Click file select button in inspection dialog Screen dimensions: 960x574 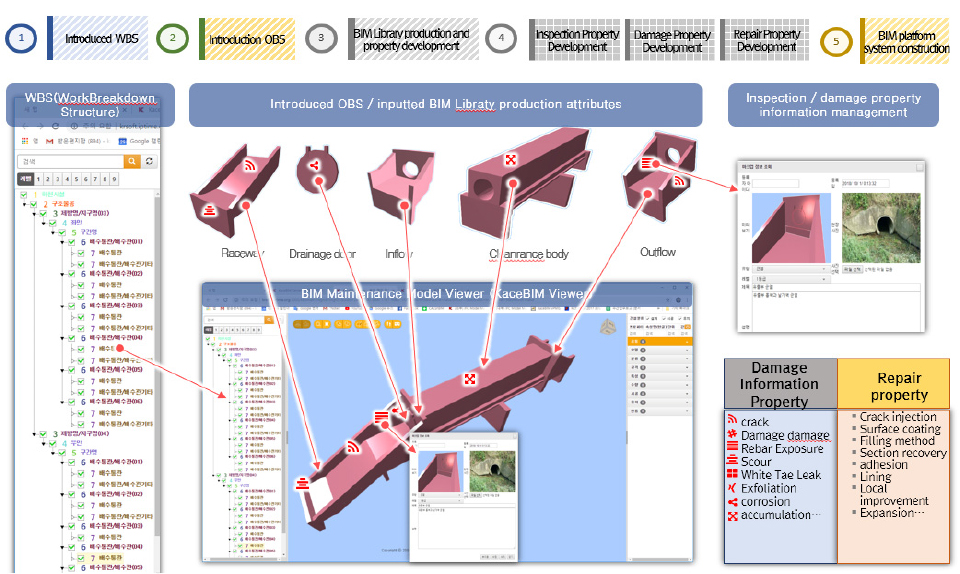852,269
